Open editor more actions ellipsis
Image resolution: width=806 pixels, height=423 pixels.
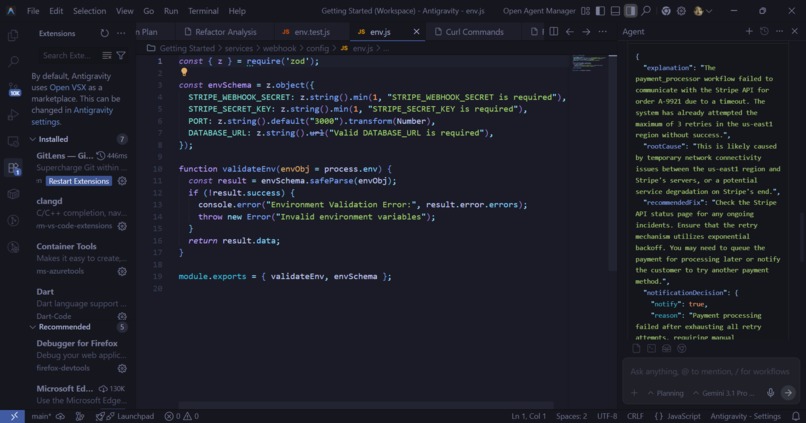[602, 32]
